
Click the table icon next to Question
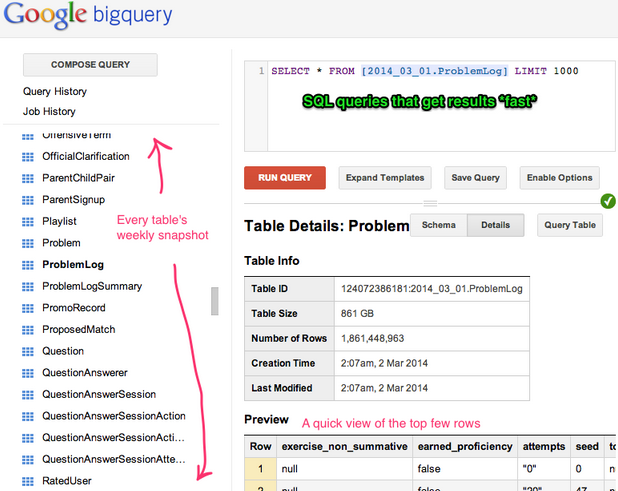point(28,351)
